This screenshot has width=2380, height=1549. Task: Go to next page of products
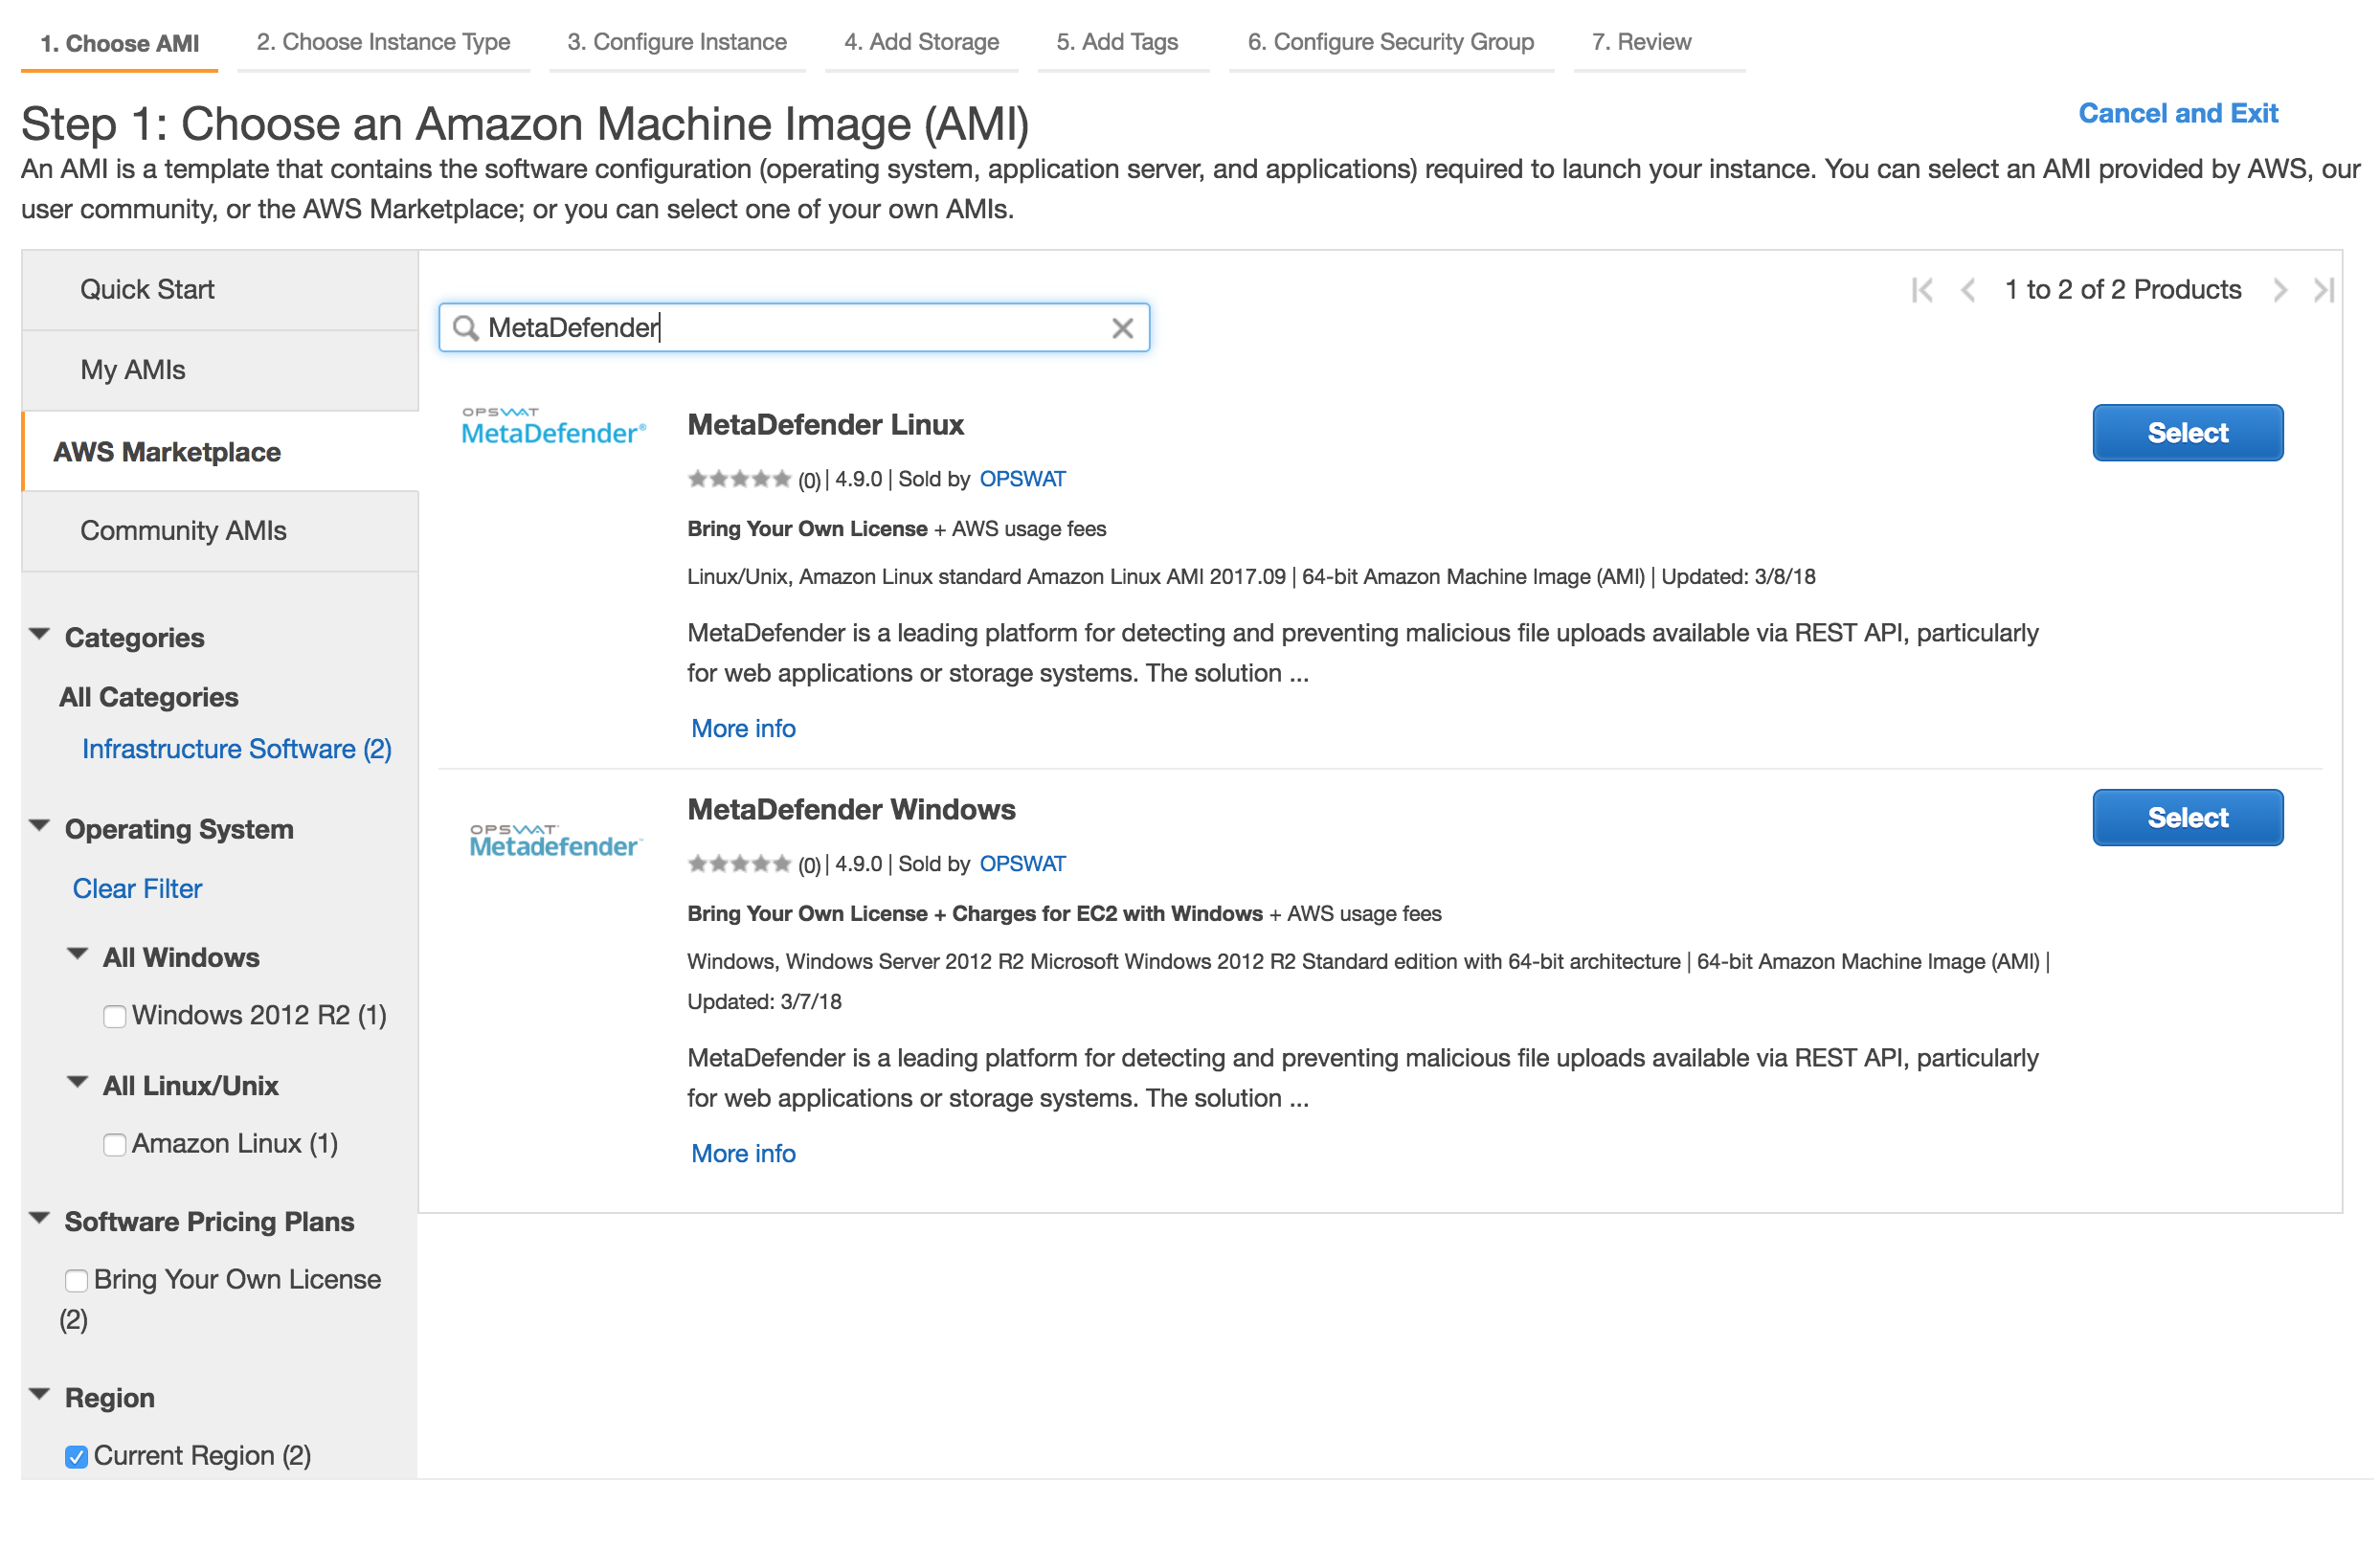[2282, 290]
